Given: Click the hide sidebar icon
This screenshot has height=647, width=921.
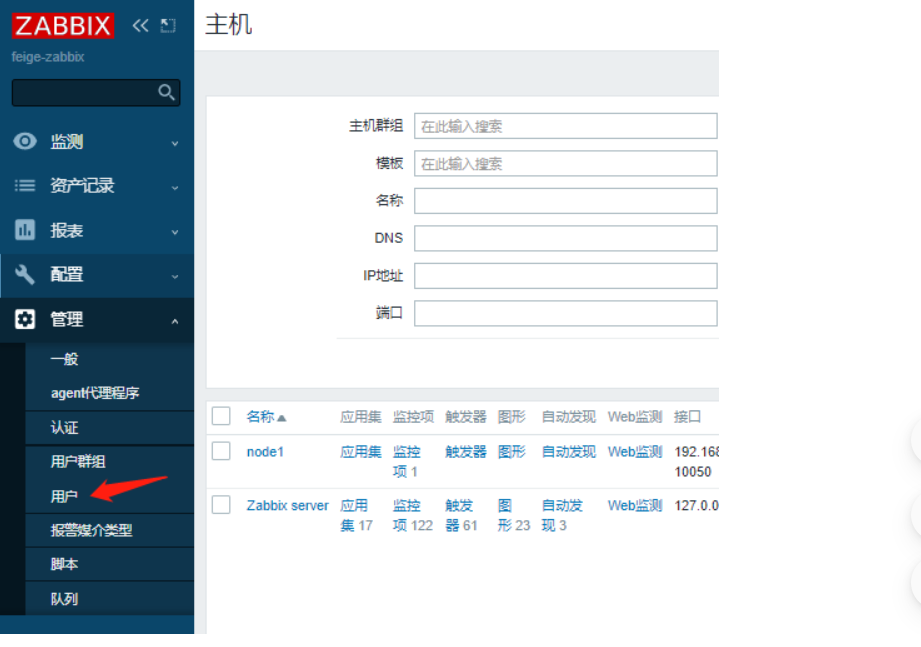Looking at the screenshot, I should tap(167, 26).
